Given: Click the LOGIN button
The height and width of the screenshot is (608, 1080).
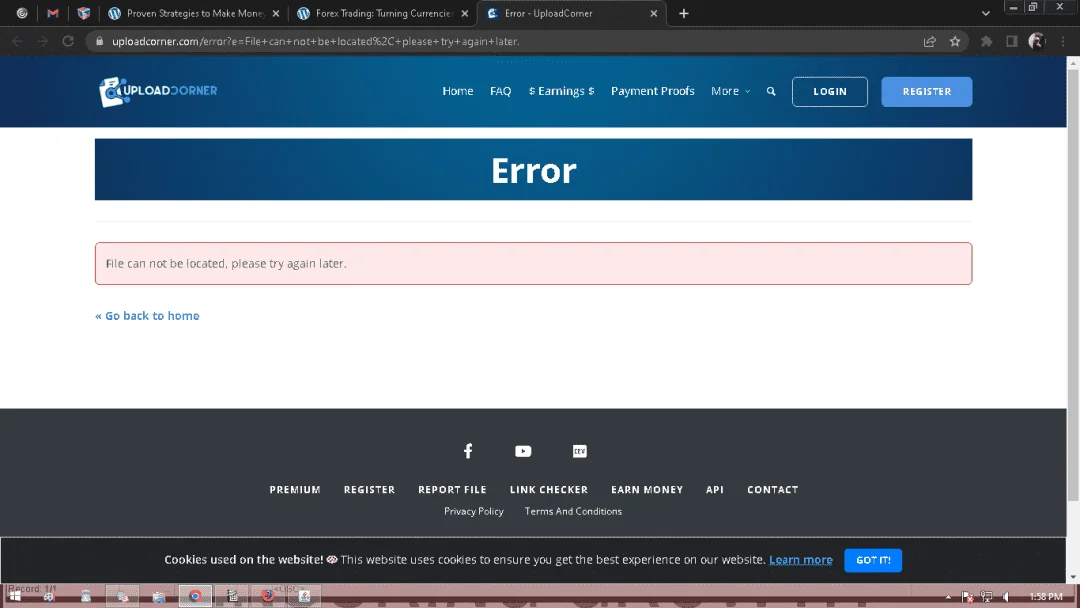Looking at the screenshot, I should click(x=829, y=92).
